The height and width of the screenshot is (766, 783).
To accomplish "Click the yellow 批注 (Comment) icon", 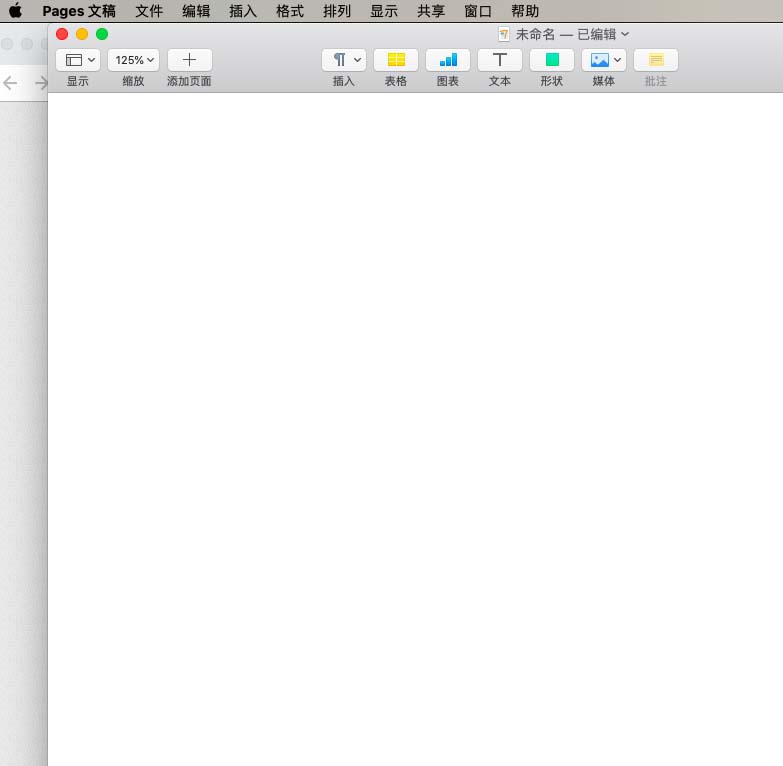I will [x=656, y=60].
